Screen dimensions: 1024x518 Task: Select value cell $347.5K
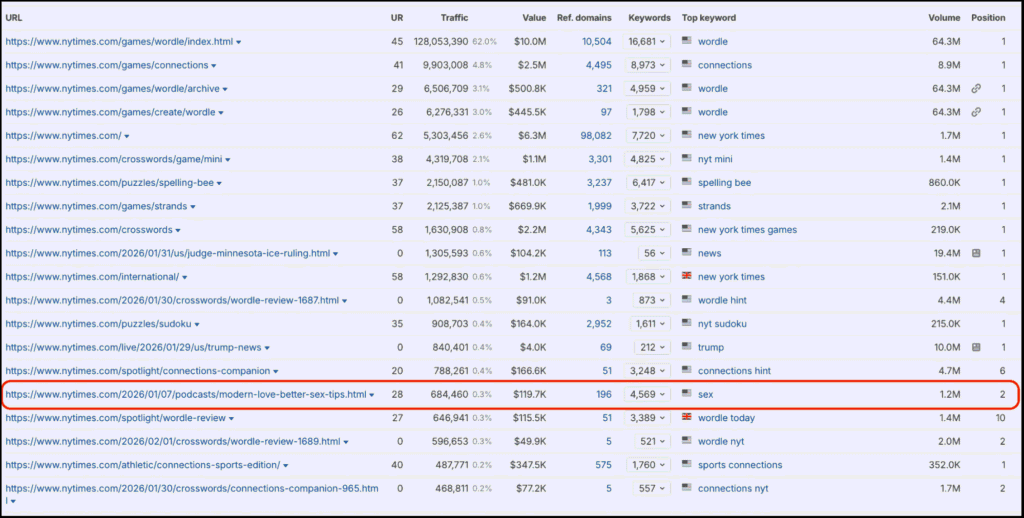tap(528, 465)
